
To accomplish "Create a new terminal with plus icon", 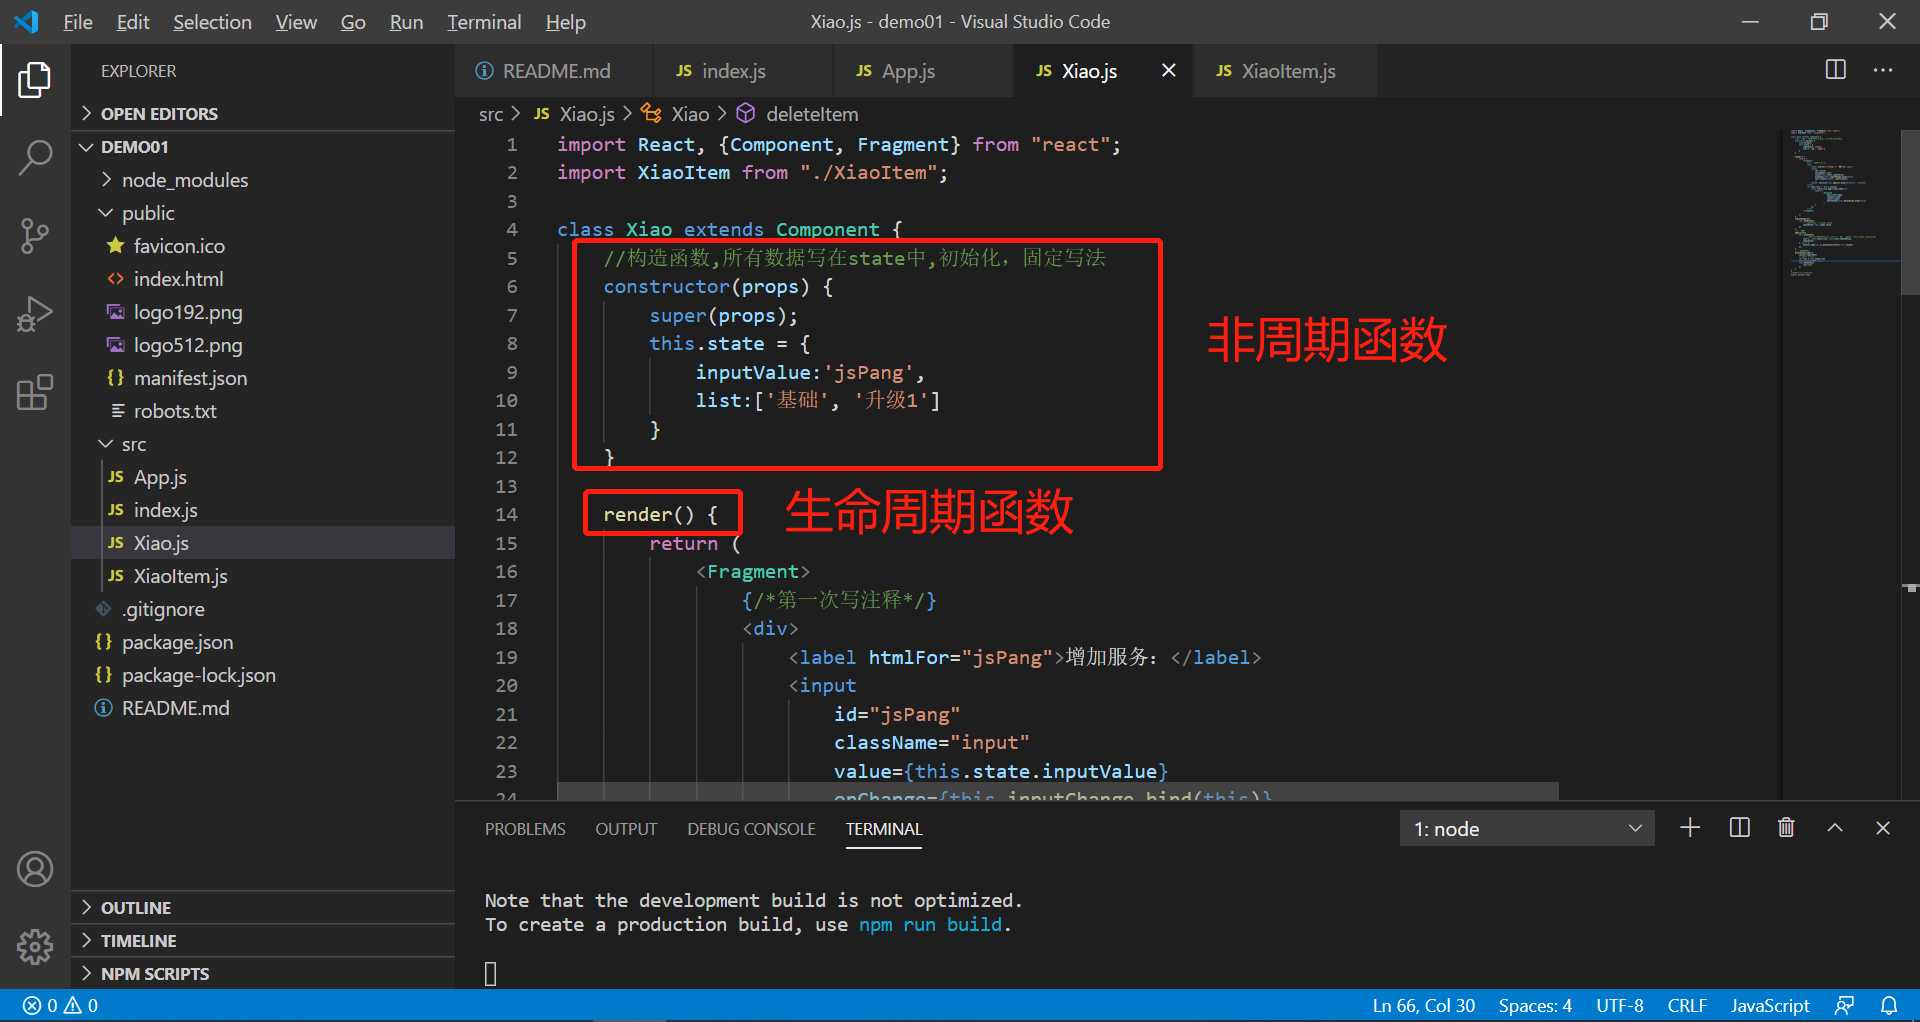I will (x=1690, y=828).
